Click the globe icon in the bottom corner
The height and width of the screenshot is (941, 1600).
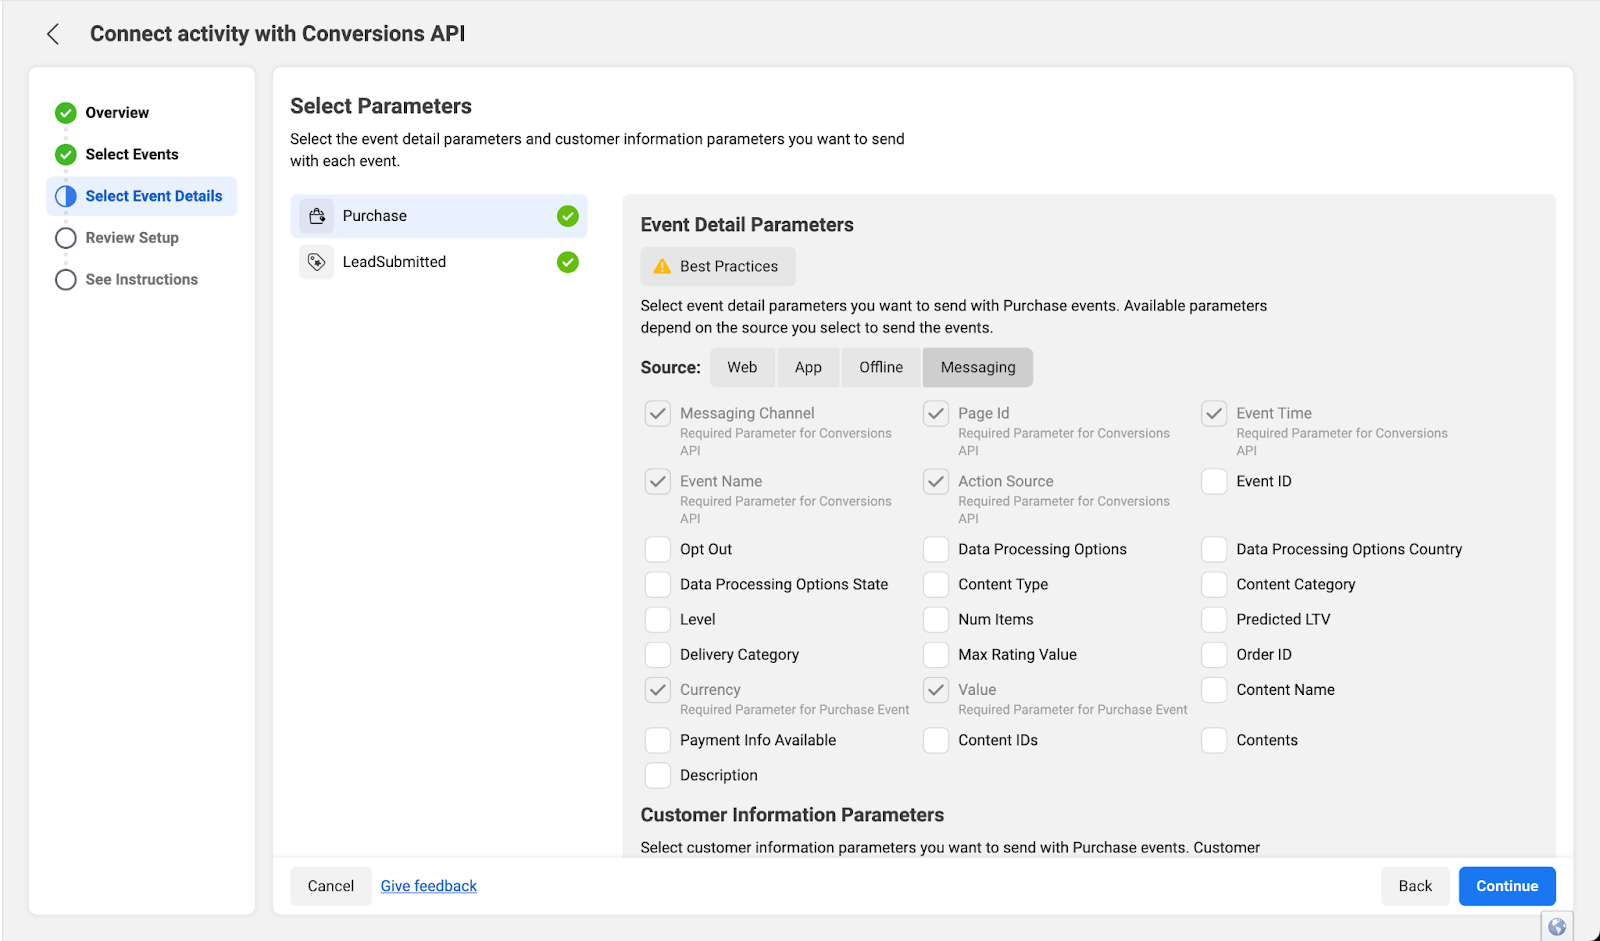tap(1557, 927)
